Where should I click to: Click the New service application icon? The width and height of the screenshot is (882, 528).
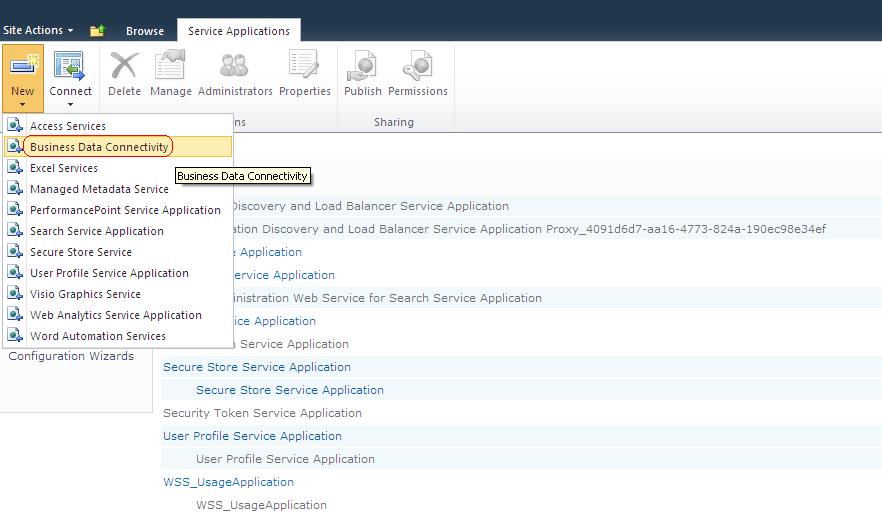click(x=23, y=66)
